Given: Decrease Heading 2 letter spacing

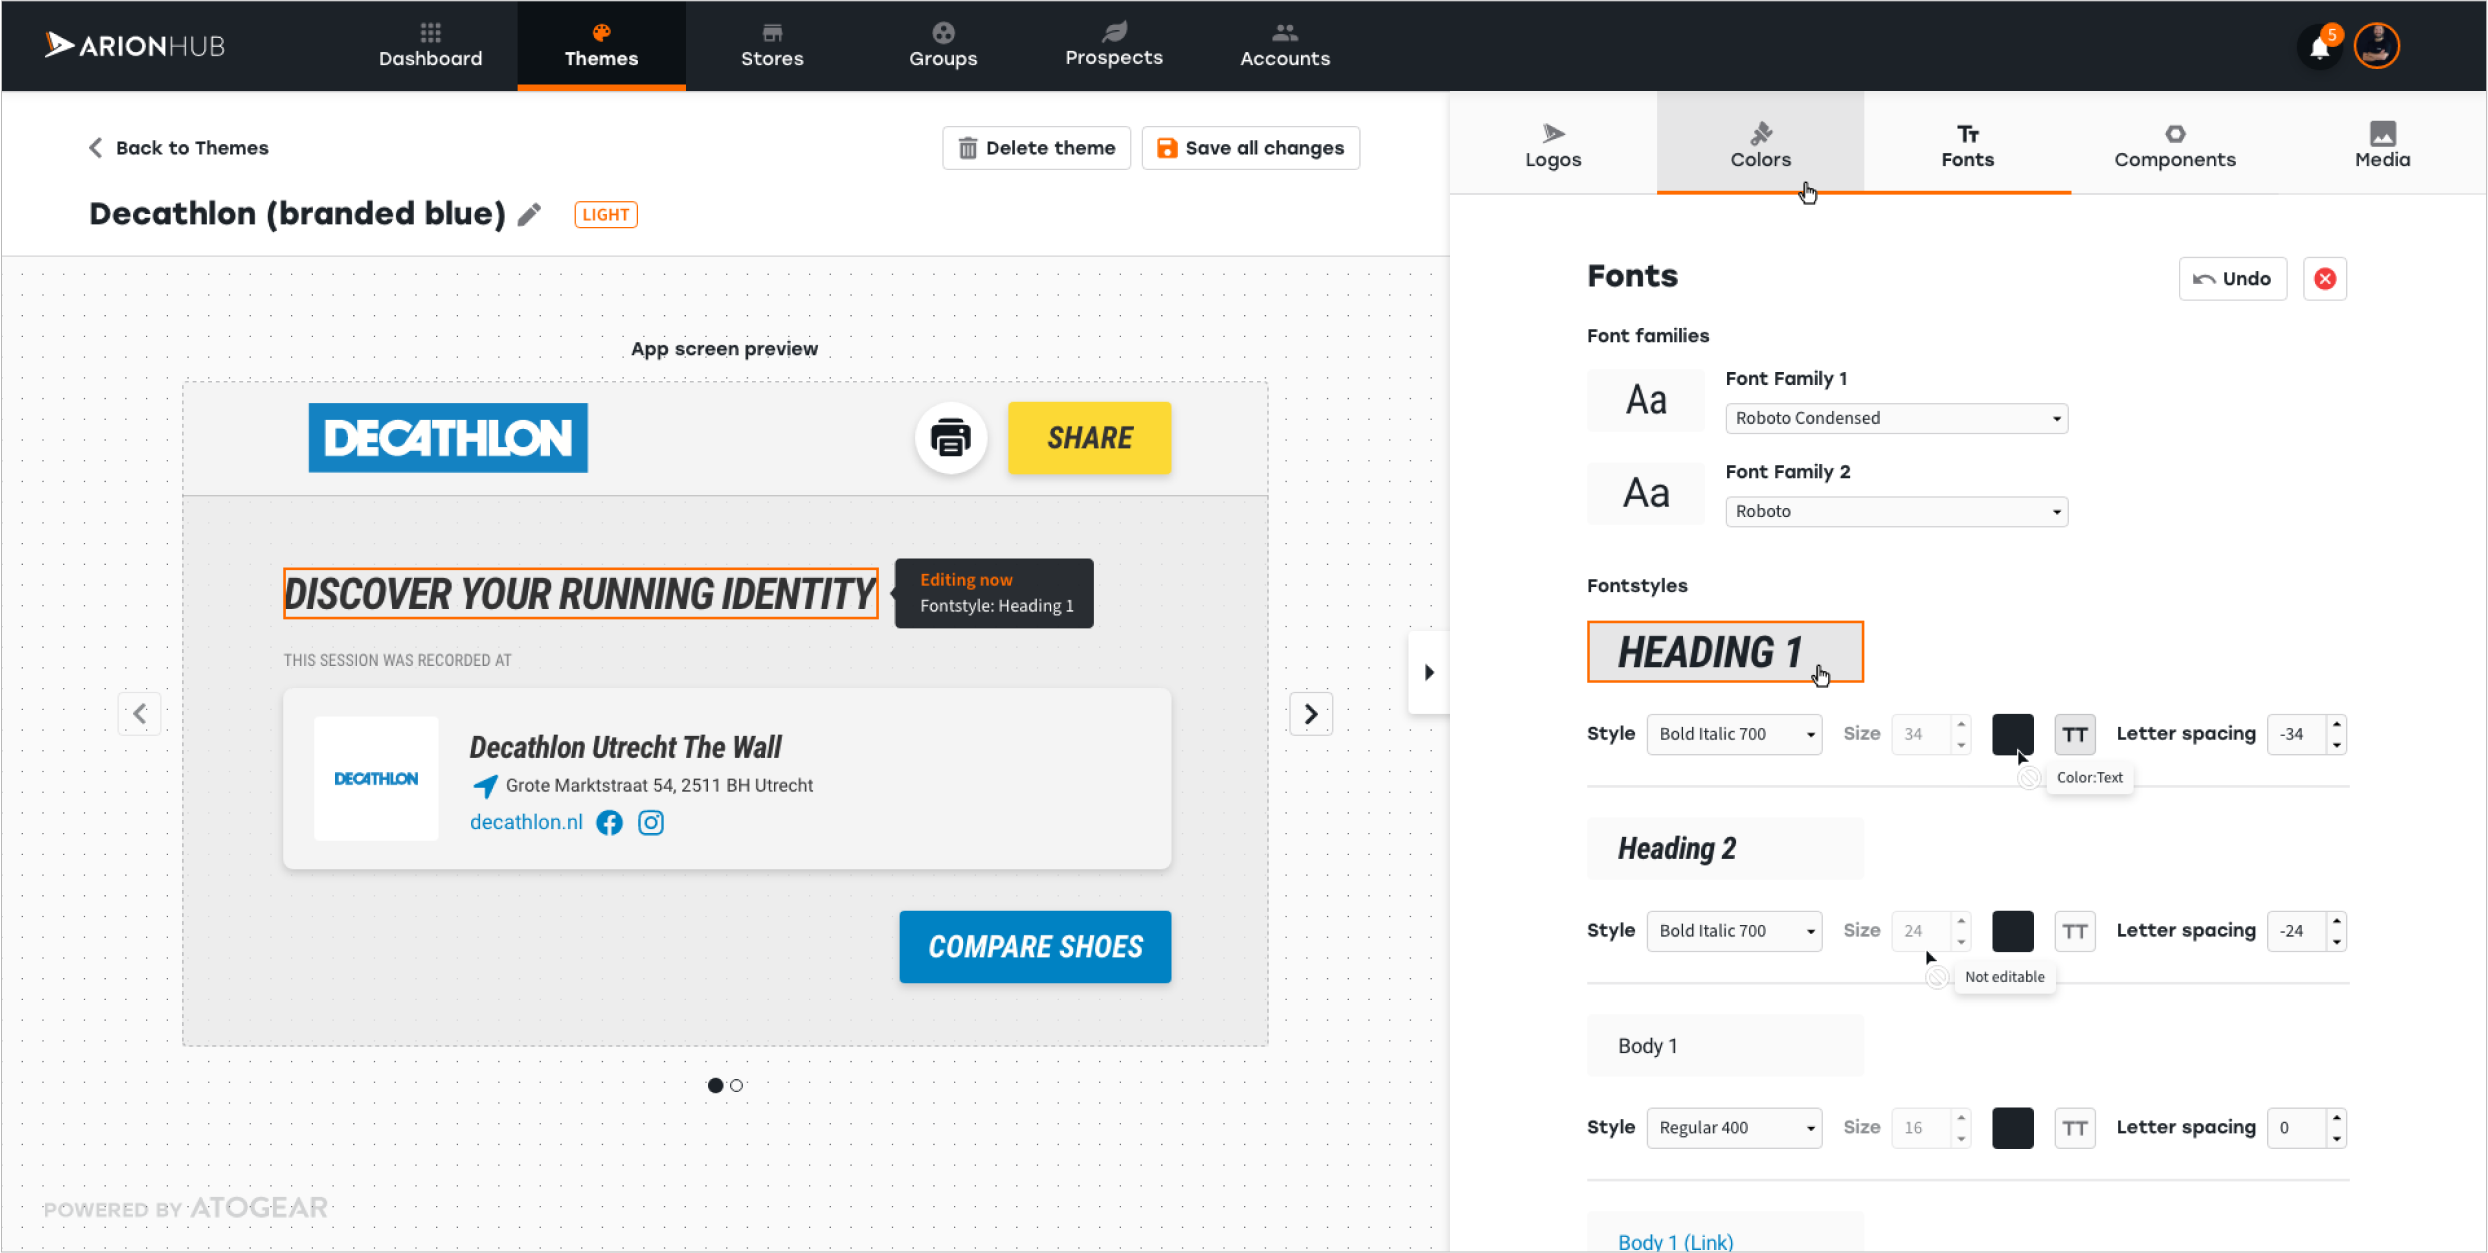Looking at the screenshot, I should tap(2336, 942).
